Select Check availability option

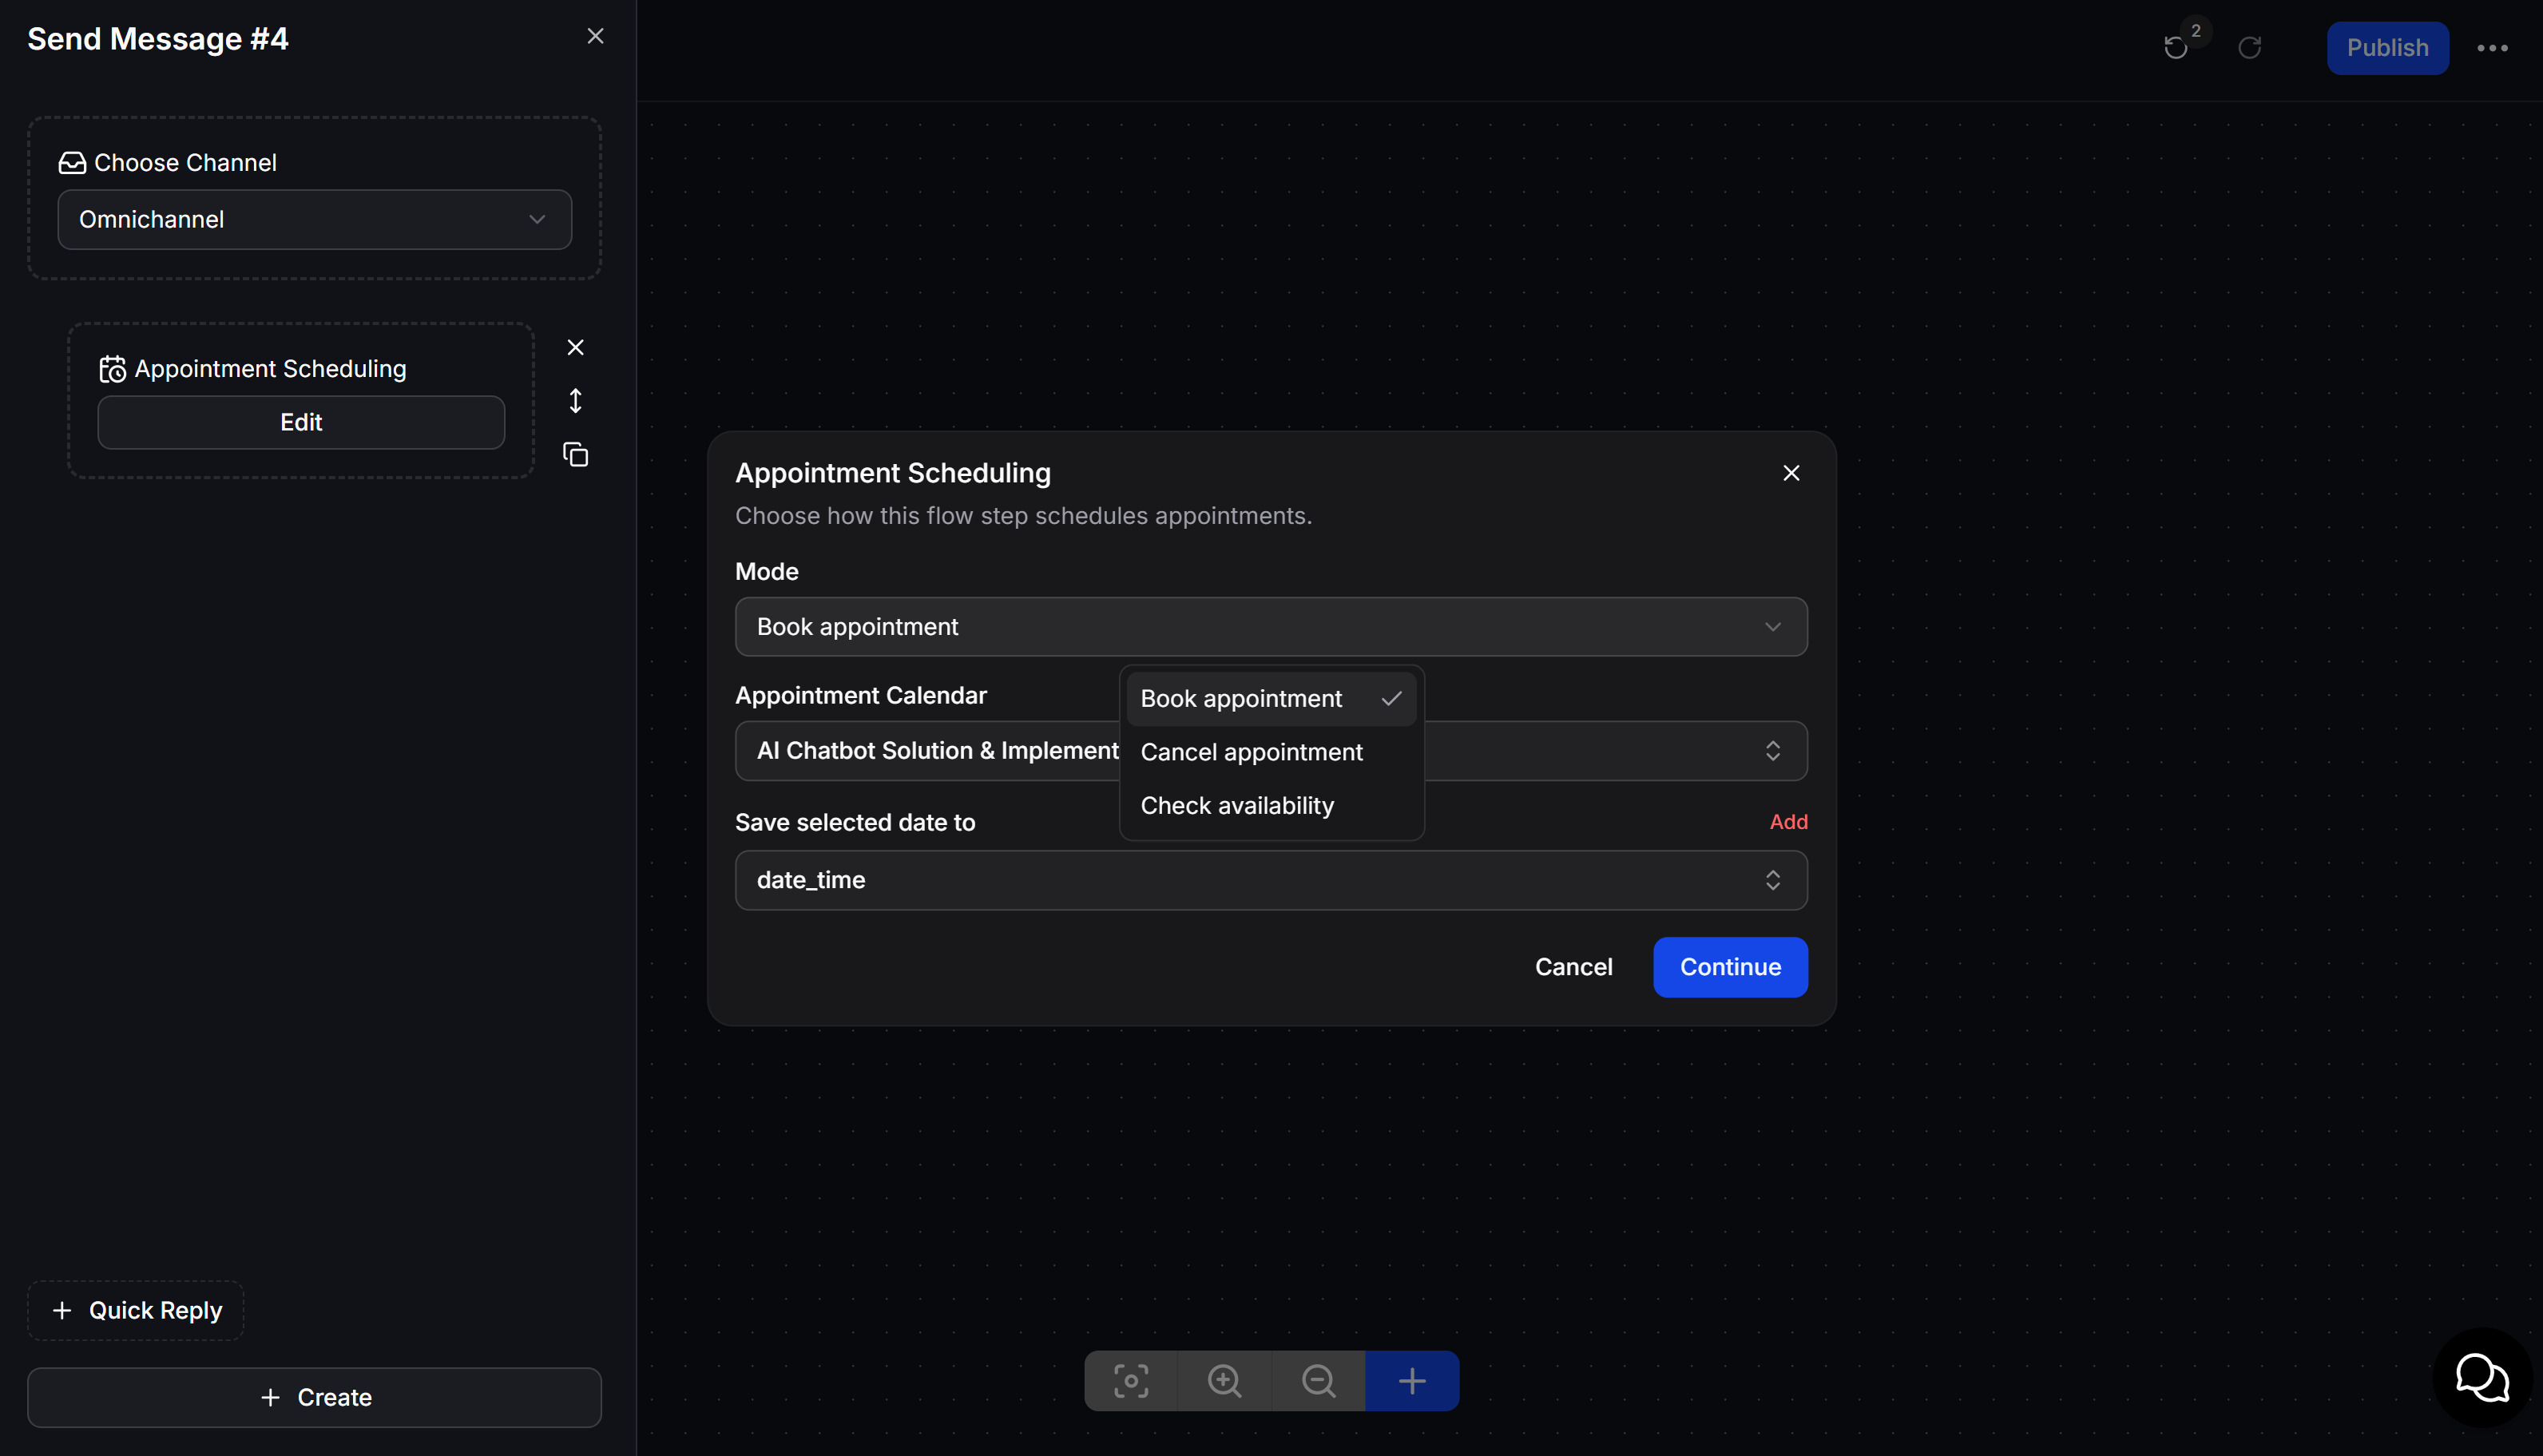pos(1271,805)
